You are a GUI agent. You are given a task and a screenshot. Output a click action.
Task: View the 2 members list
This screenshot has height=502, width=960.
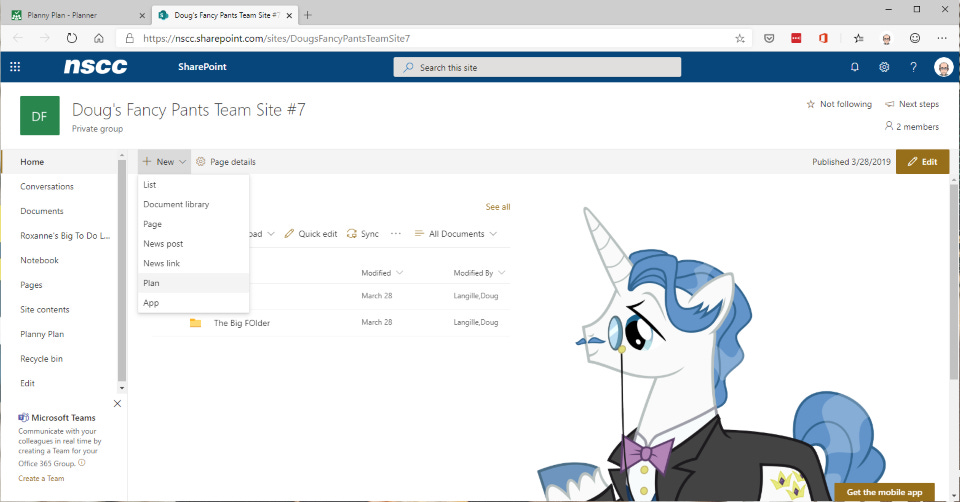[912, 126]
